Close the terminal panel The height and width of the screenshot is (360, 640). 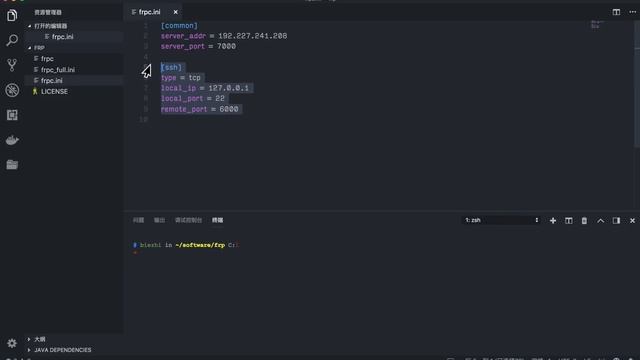[x=632, y=220]
